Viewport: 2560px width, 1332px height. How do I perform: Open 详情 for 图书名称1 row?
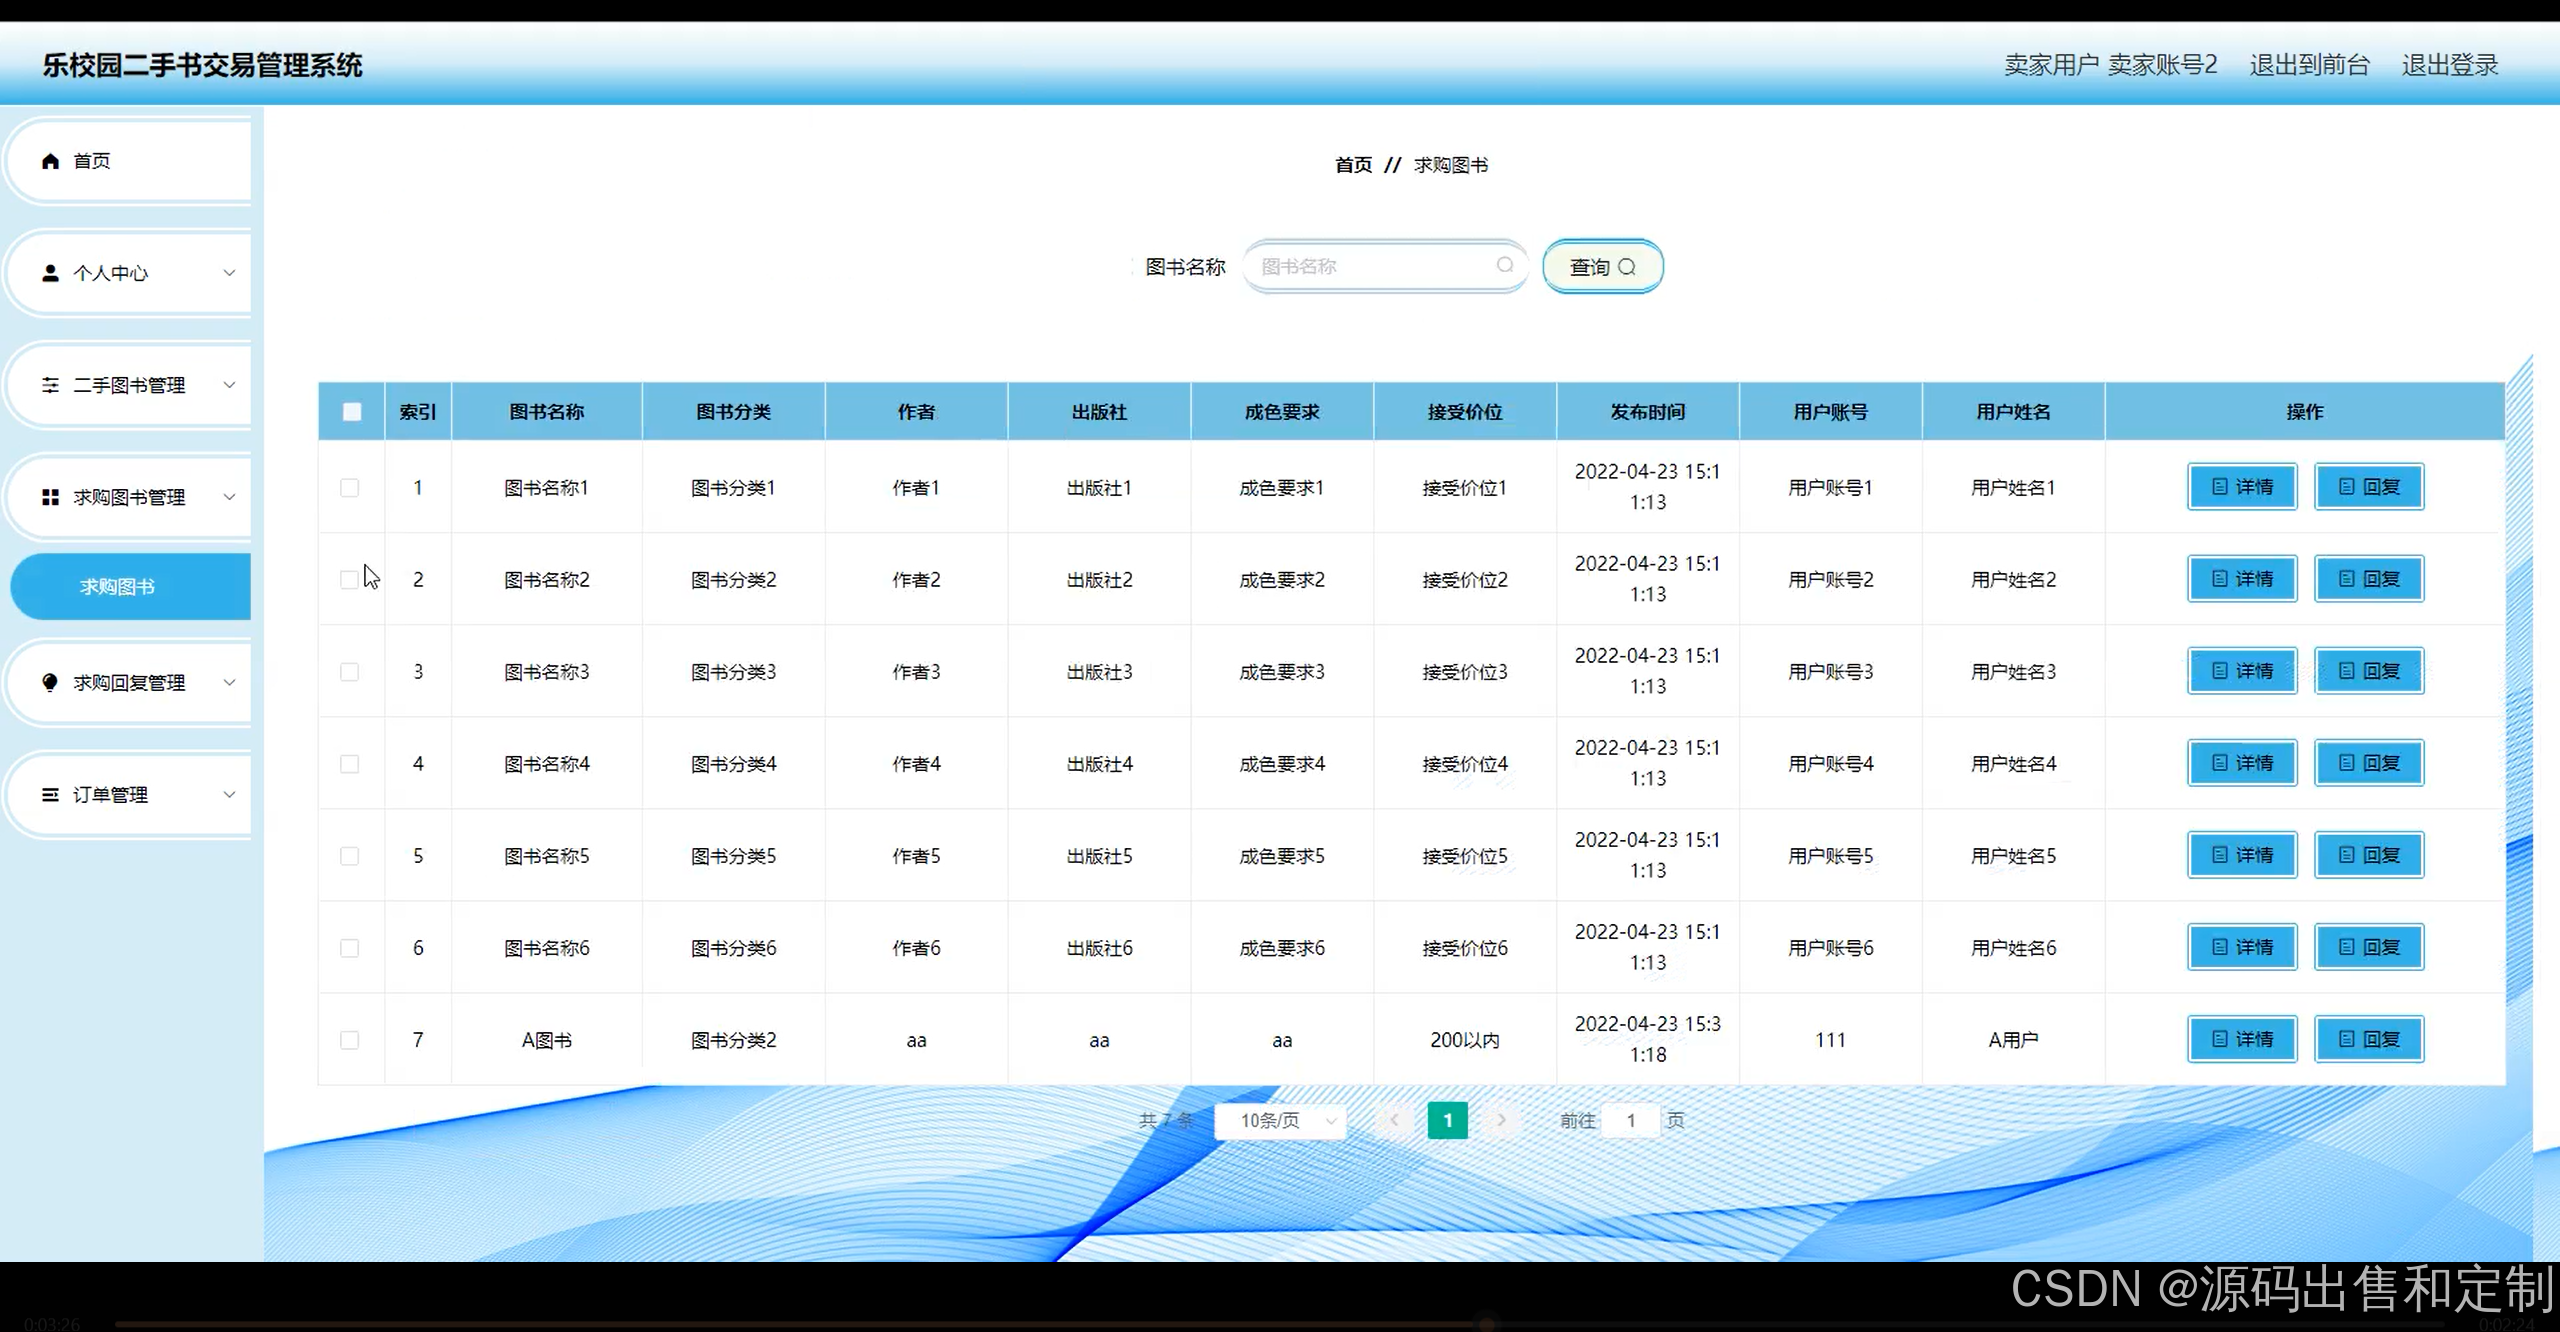pyautogui.click(x=2242, y=487)
